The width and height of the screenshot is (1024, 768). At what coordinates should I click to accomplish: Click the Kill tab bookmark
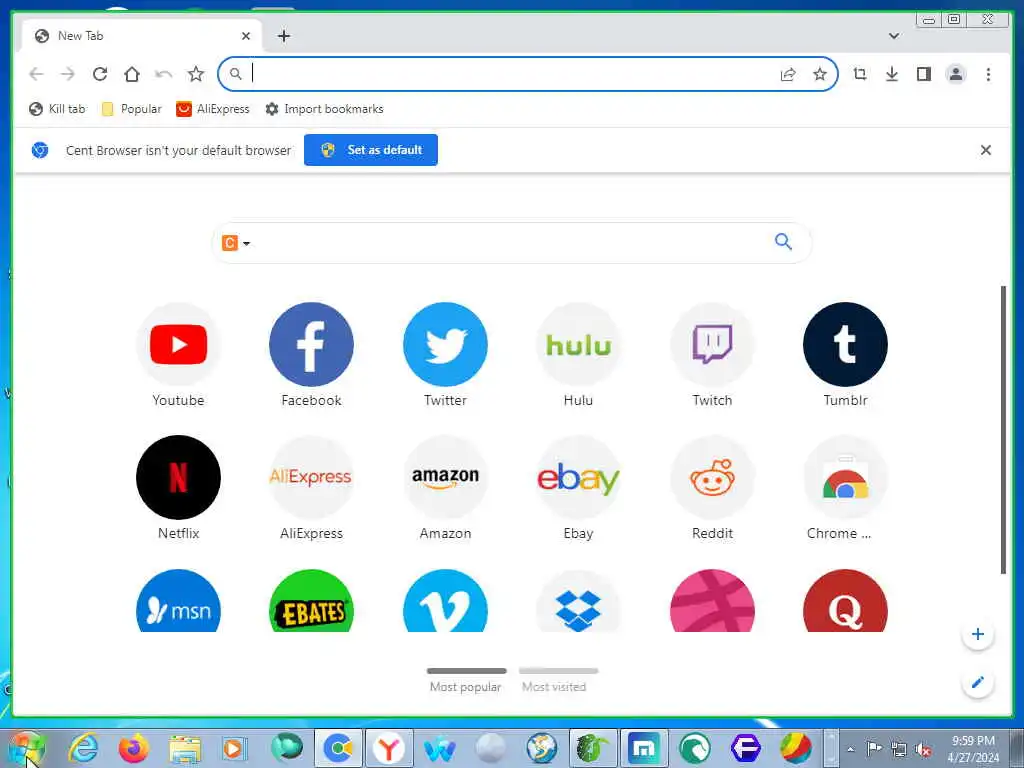point(57,109)
